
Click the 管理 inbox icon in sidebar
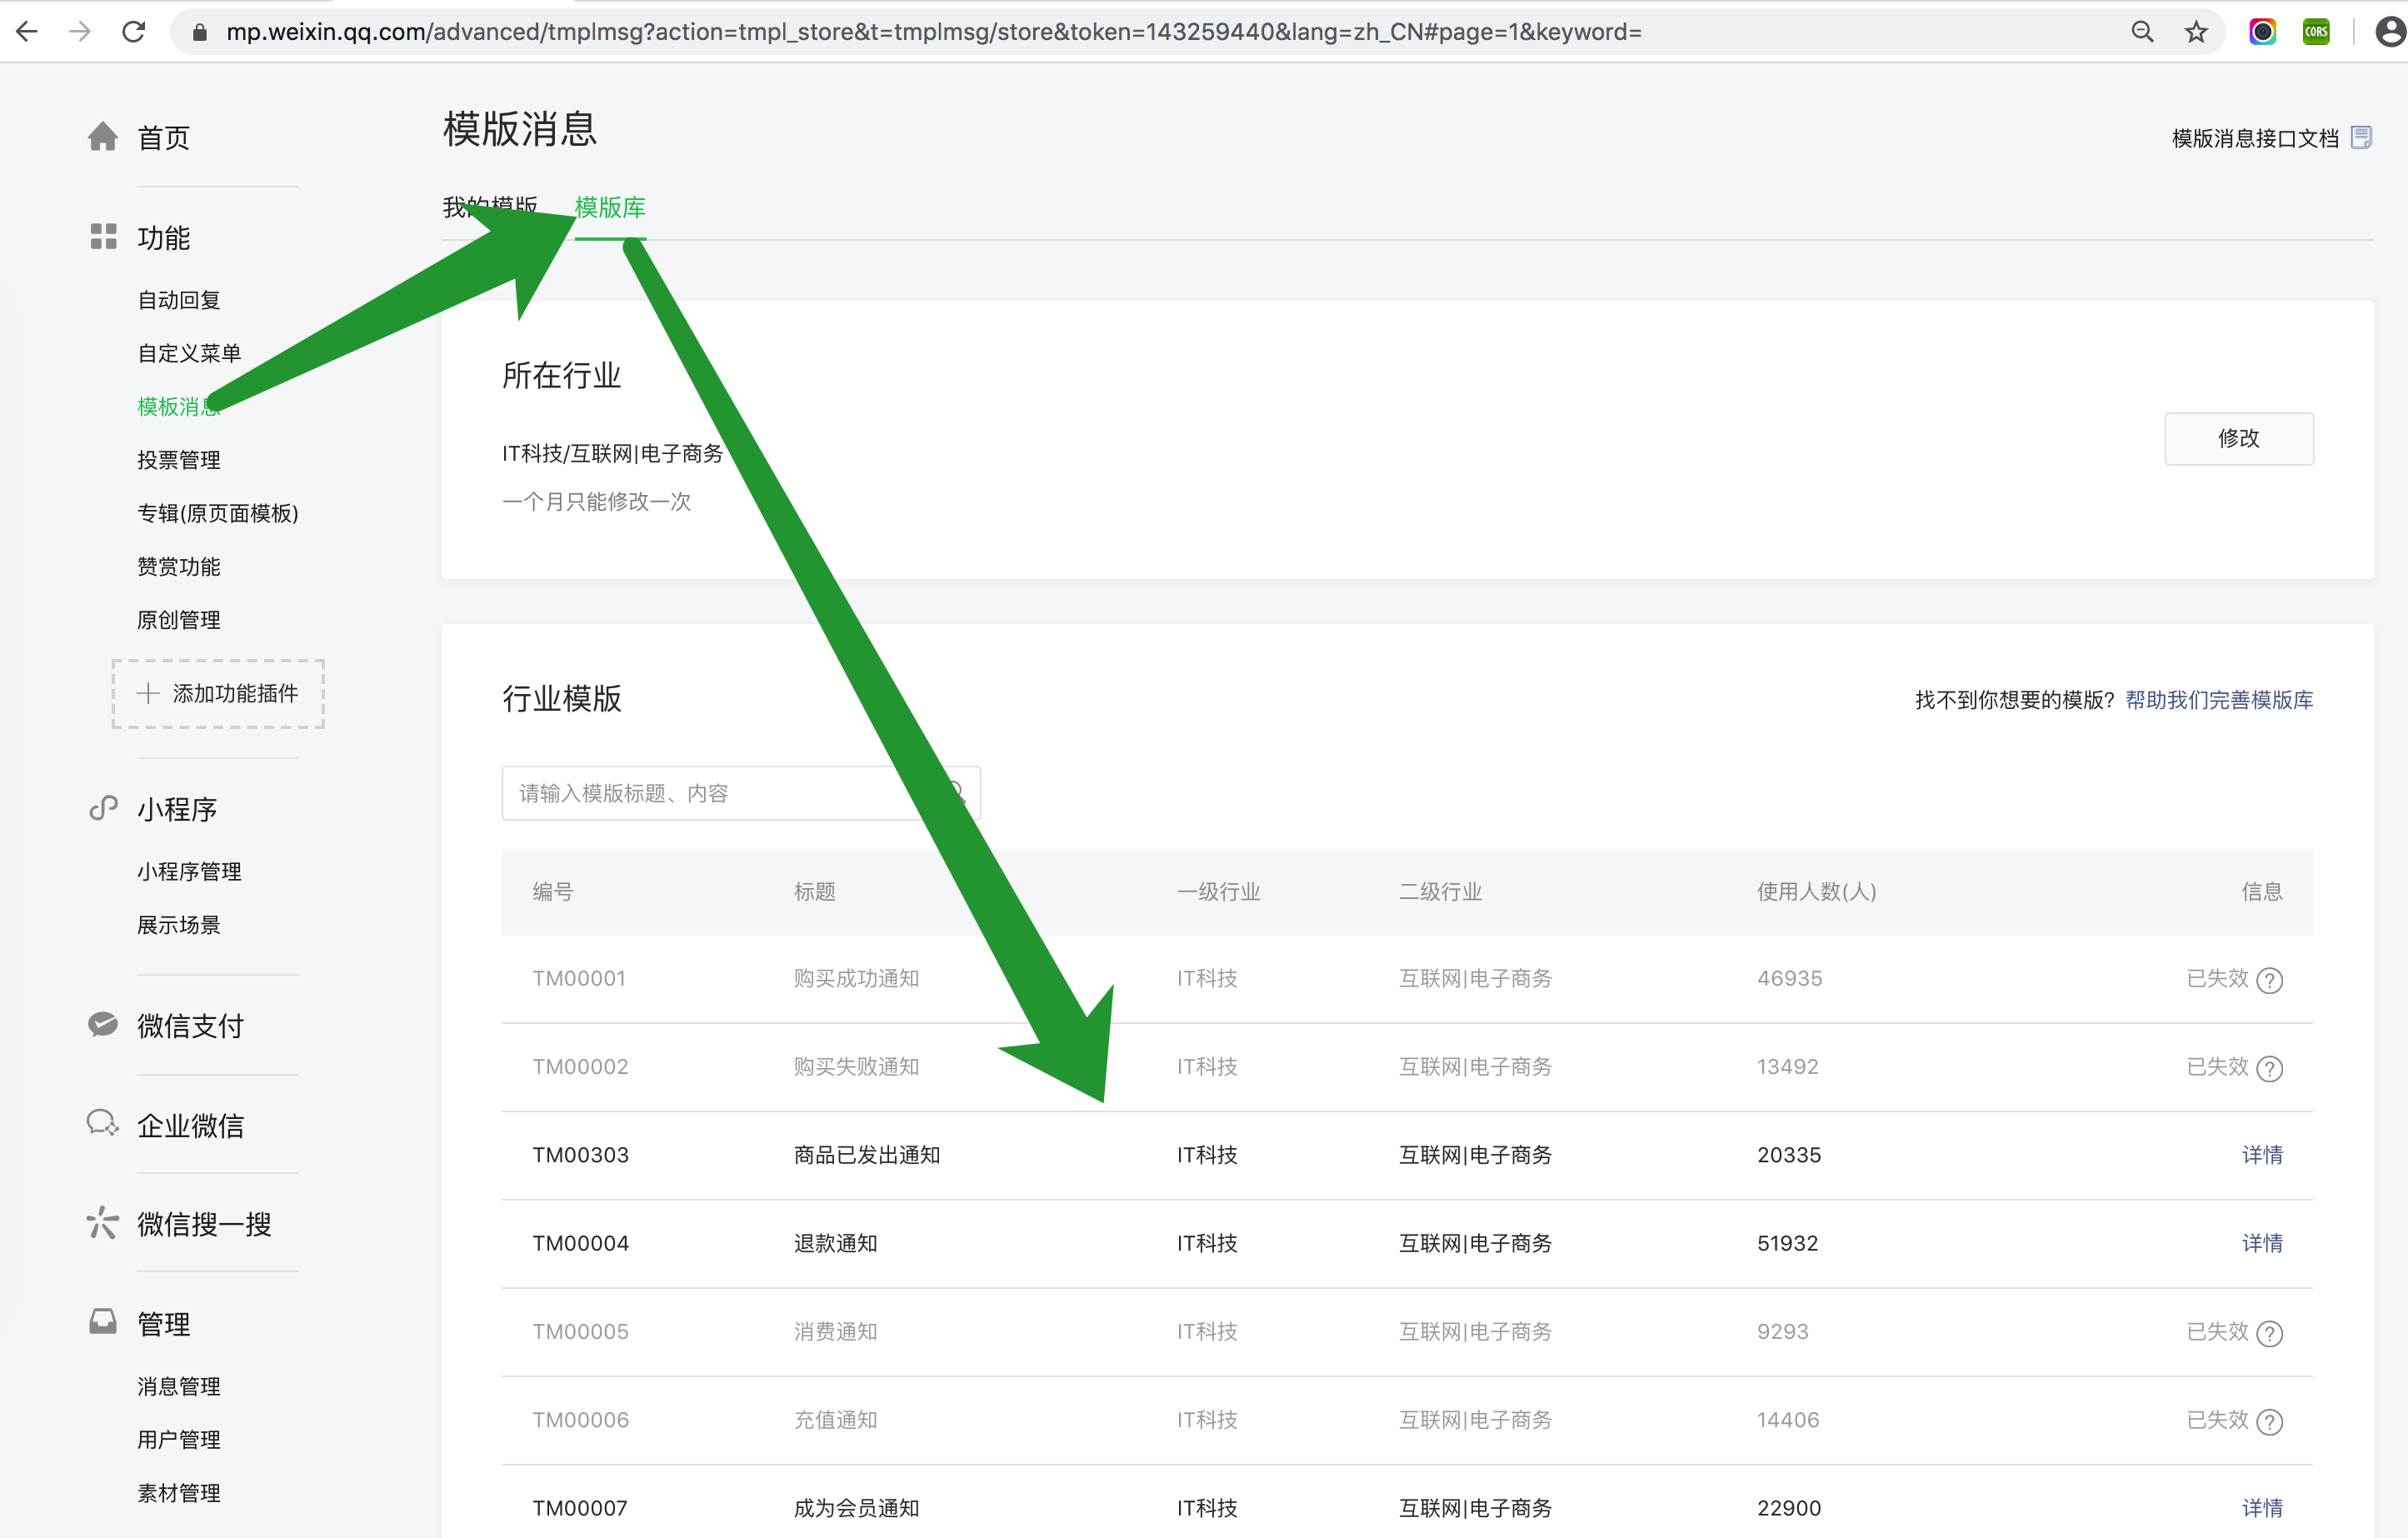103,1322
